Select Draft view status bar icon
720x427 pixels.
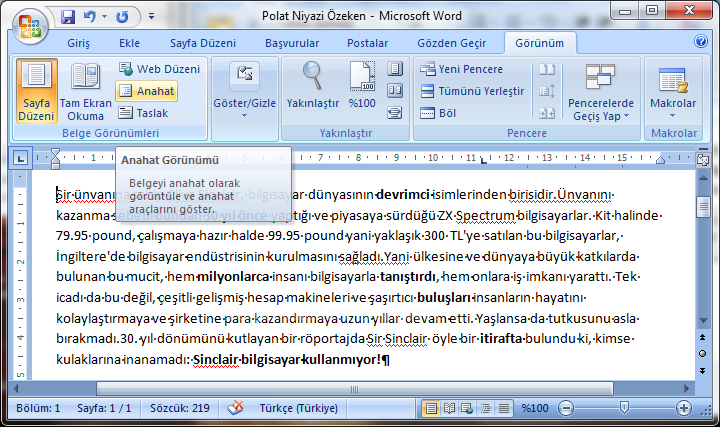(504, 408)
